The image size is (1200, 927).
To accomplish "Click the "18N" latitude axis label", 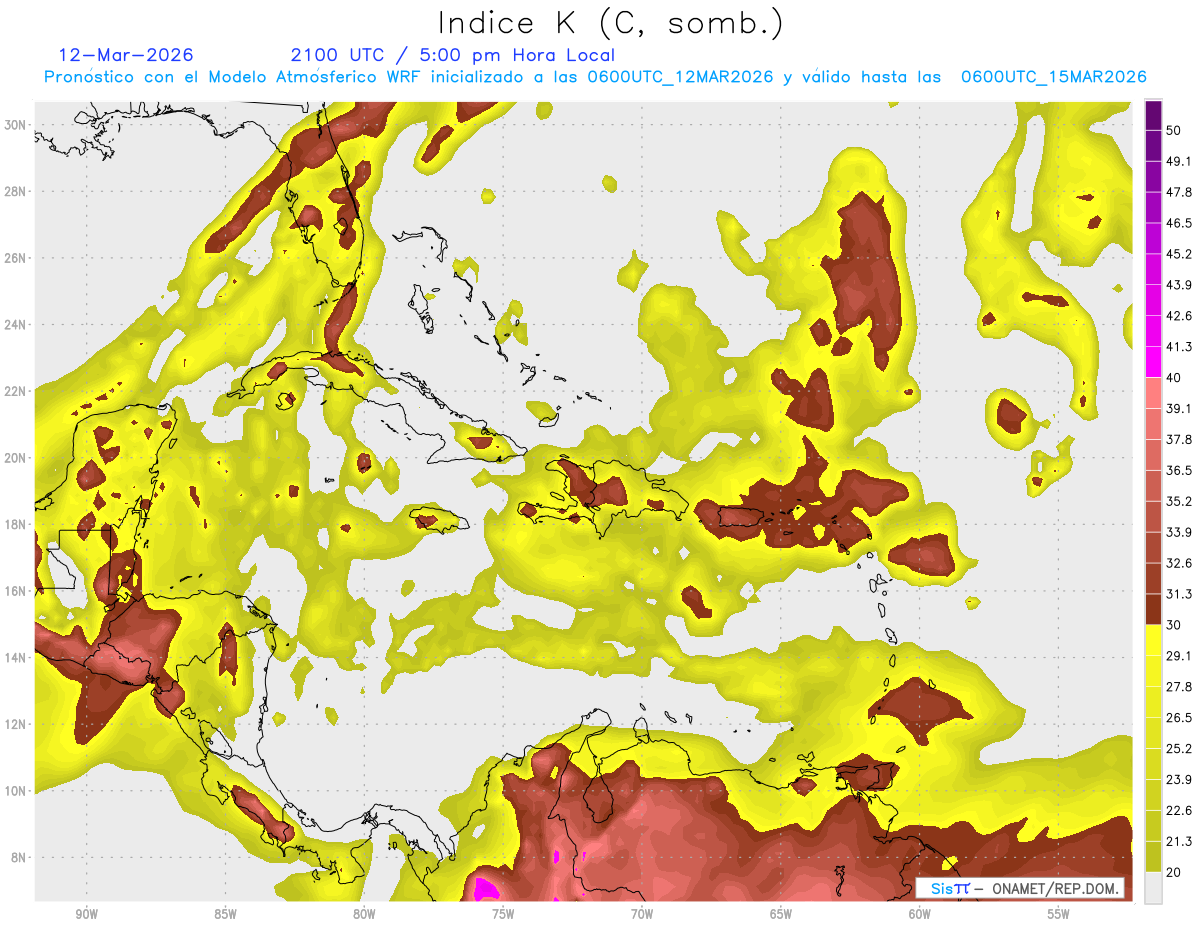I will [16, 524].
